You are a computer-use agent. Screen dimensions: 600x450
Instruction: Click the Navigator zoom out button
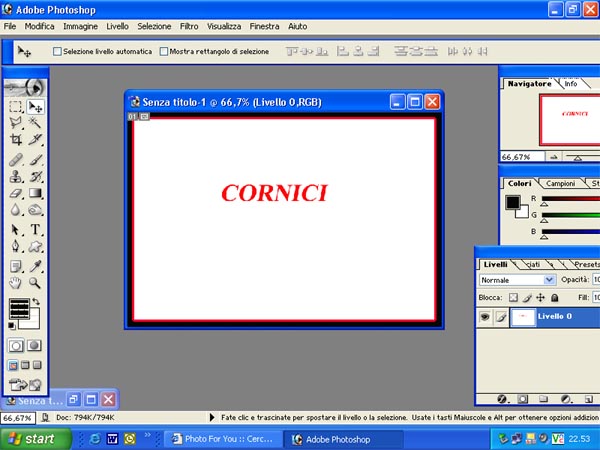(553, 157)
